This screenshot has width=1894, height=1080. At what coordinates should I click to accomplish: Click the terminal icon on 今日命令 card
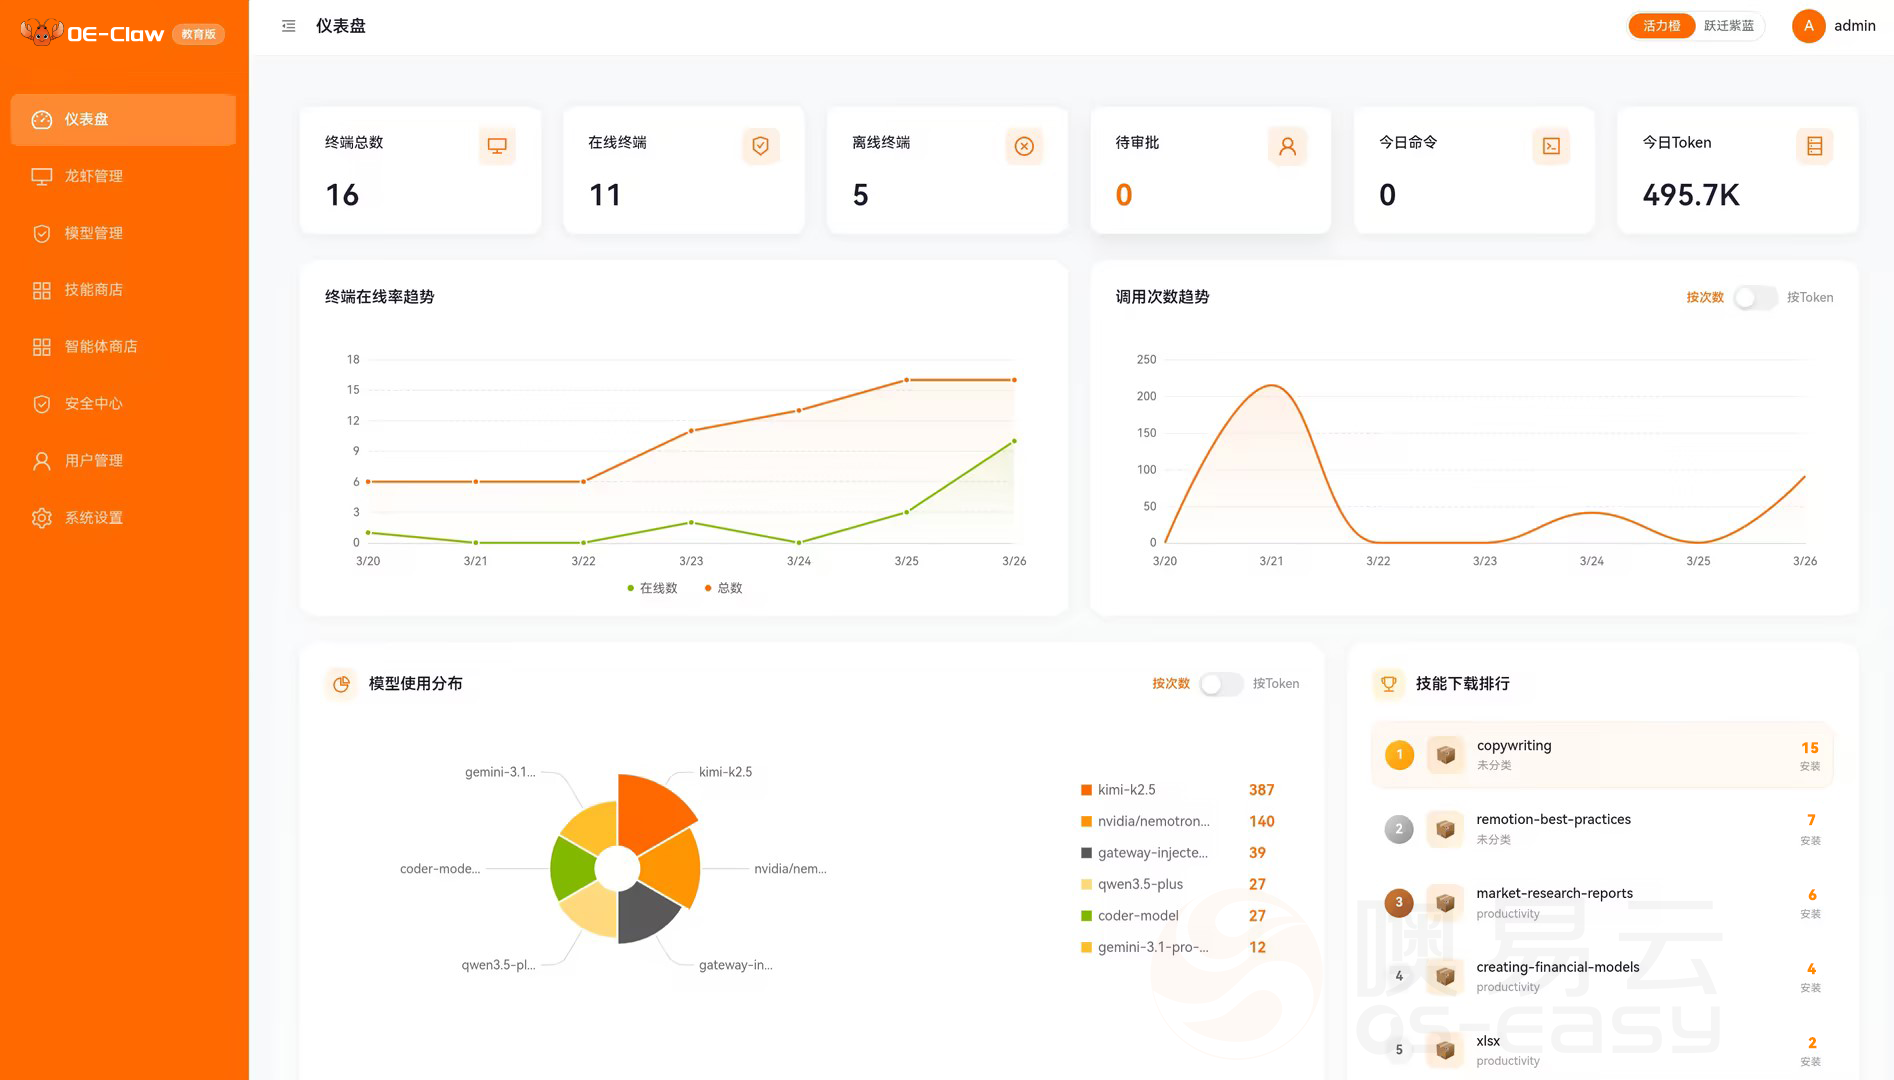point(1551,146)
